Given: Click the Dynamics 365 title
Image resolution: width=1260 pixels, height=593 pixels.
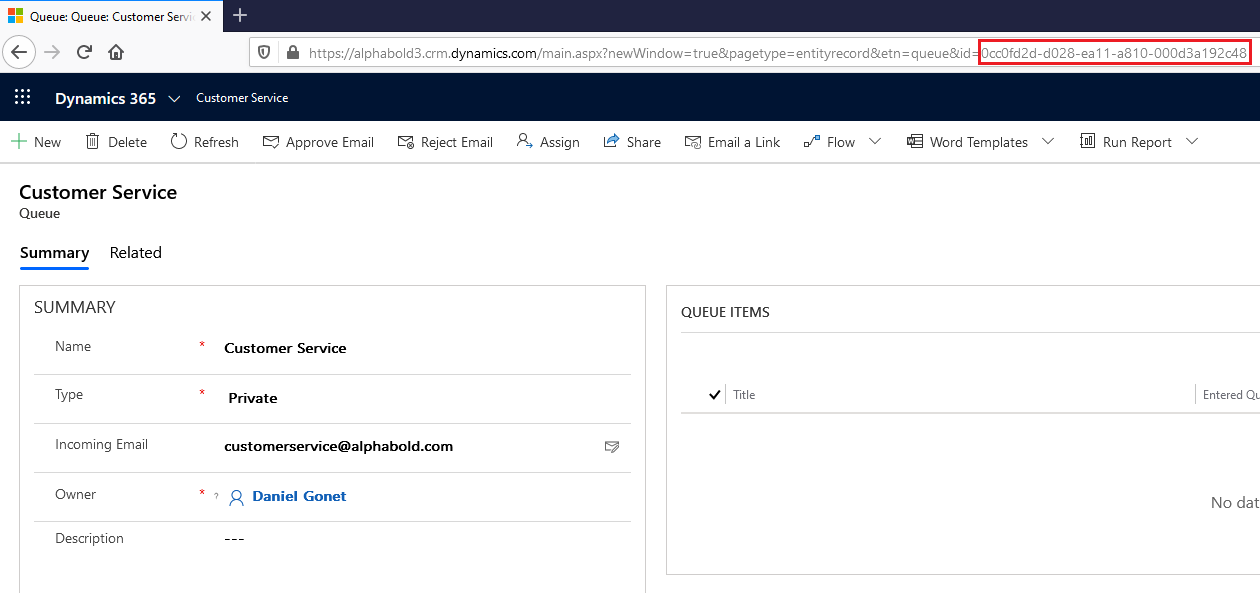Looking at the screenshot, I should (x=106, y=98).
